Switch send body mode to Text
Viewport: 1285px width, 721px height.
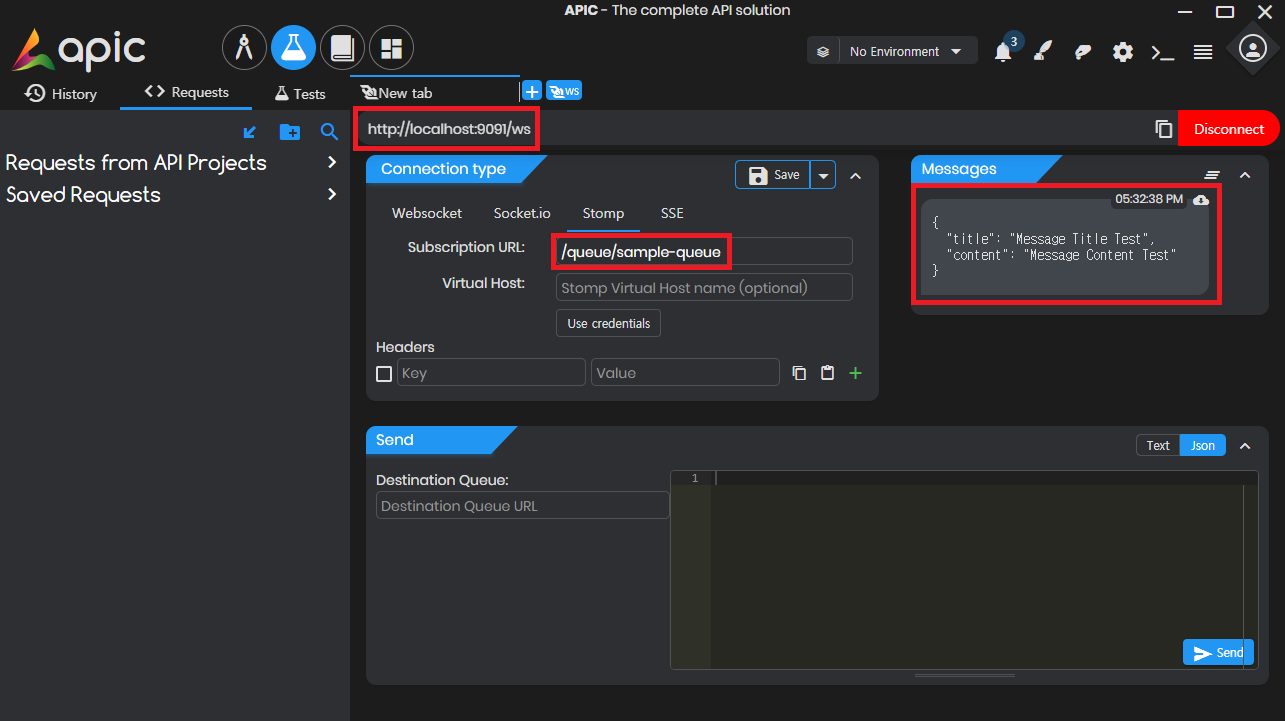(x=1158, y=445)
